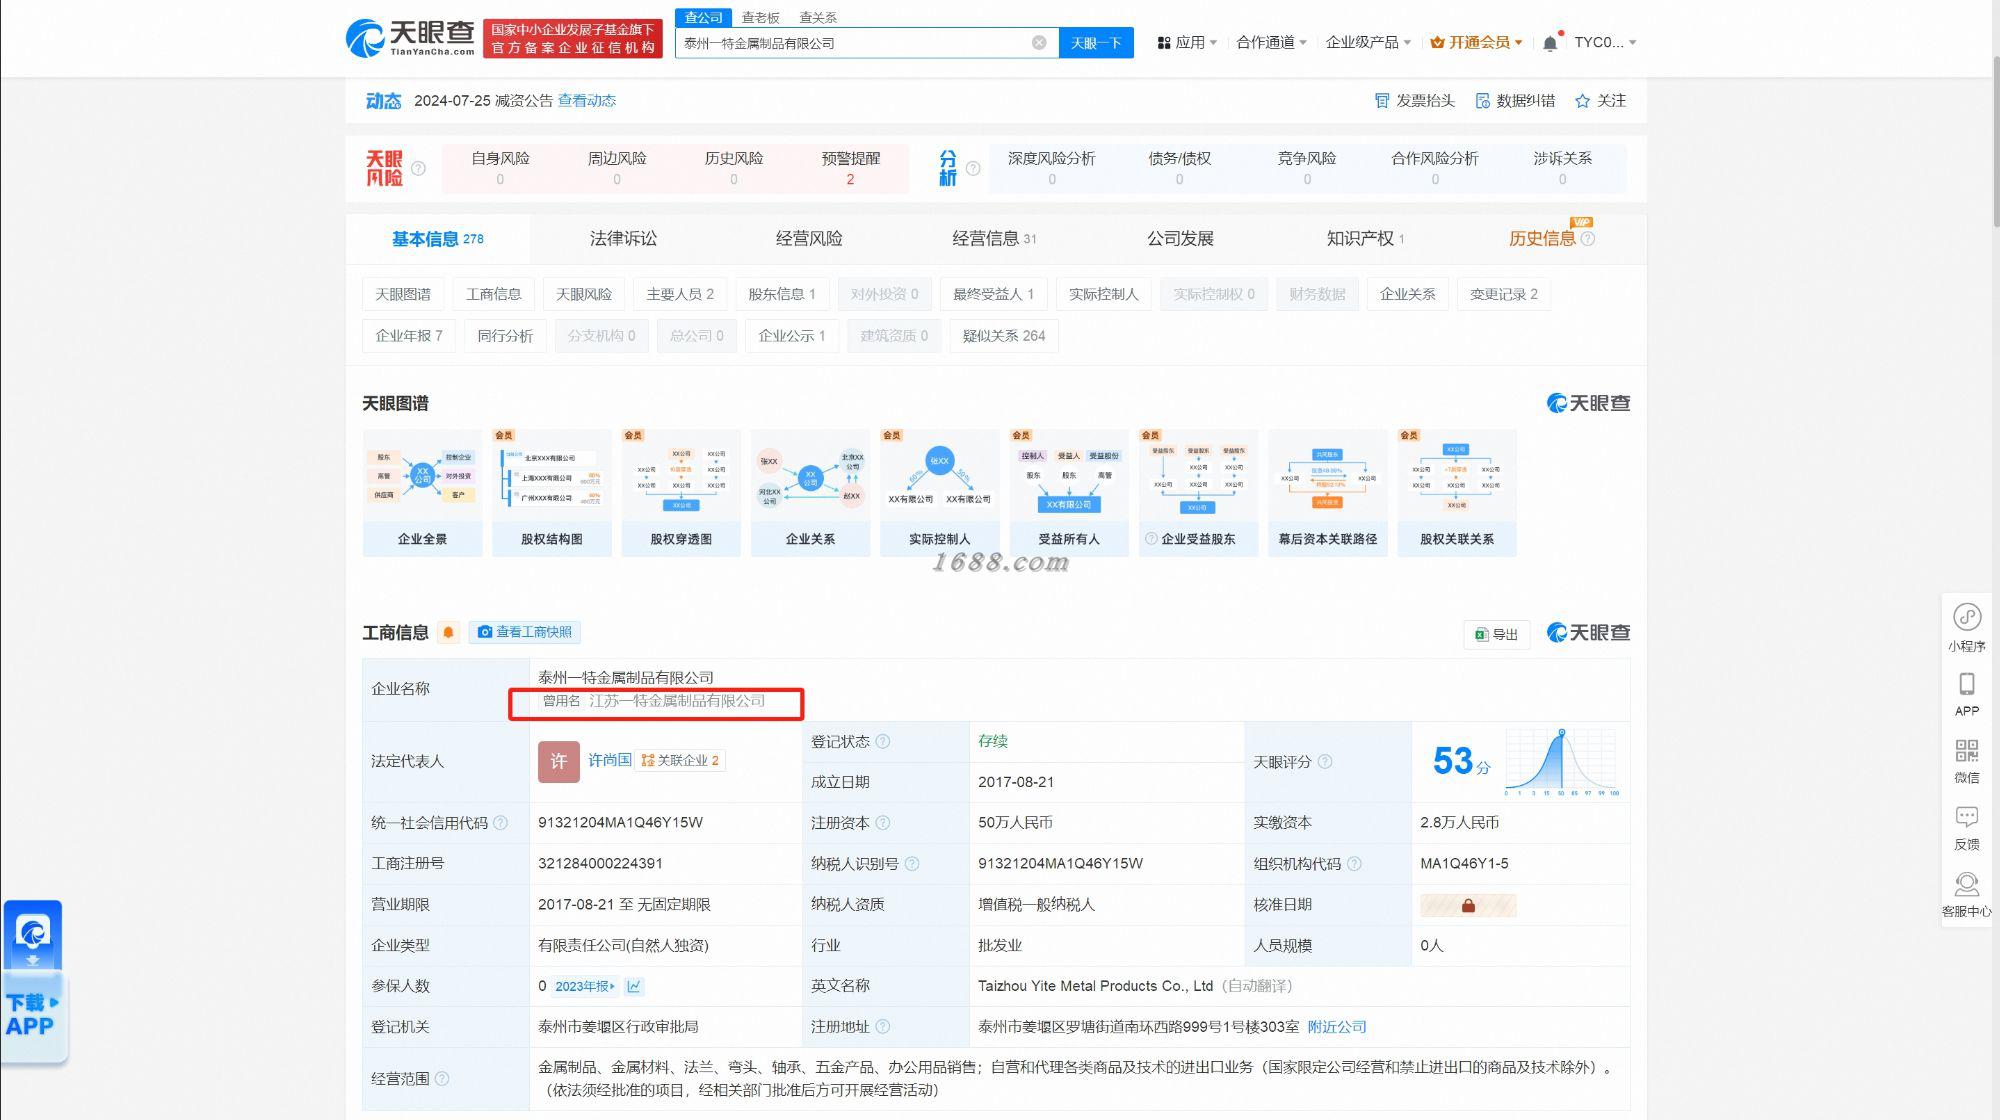2000x1120 pixels.
Task: Star 关注 to follow this company
Action: [x=1600, y=101]
